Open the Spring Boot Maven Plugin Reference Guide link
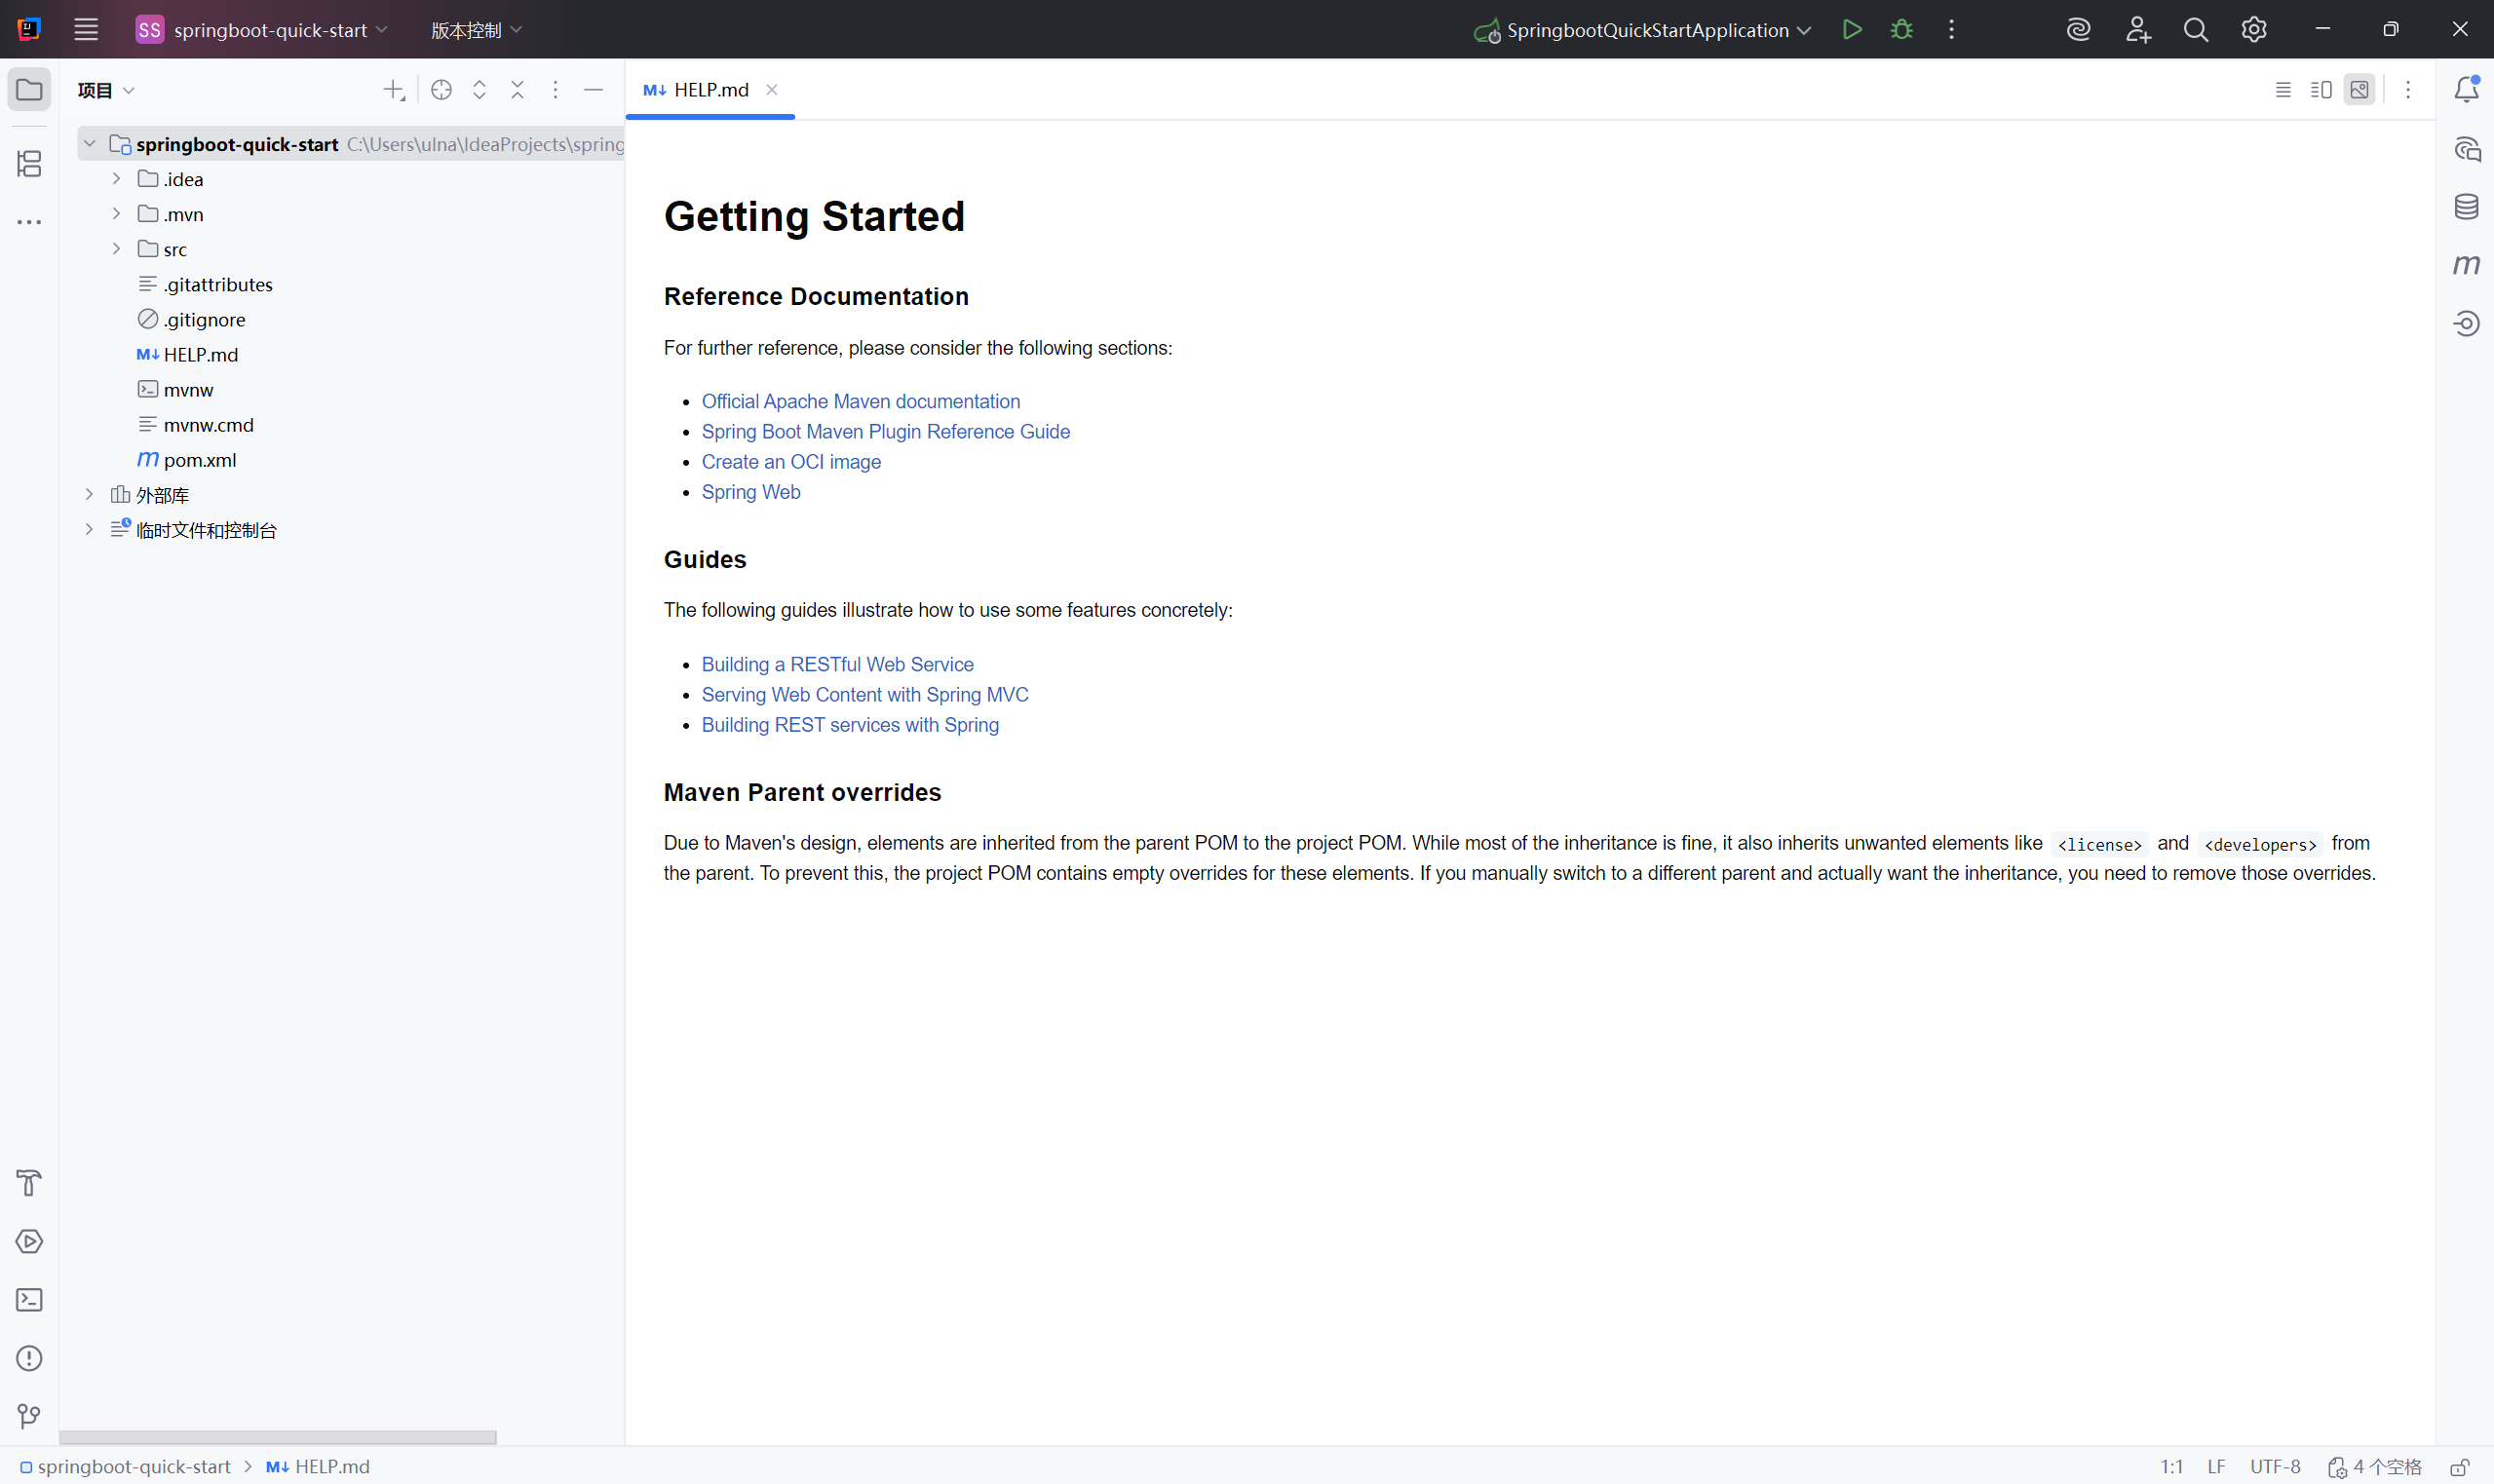Viewport: 2494px width, 1484px height. point(885,431)
